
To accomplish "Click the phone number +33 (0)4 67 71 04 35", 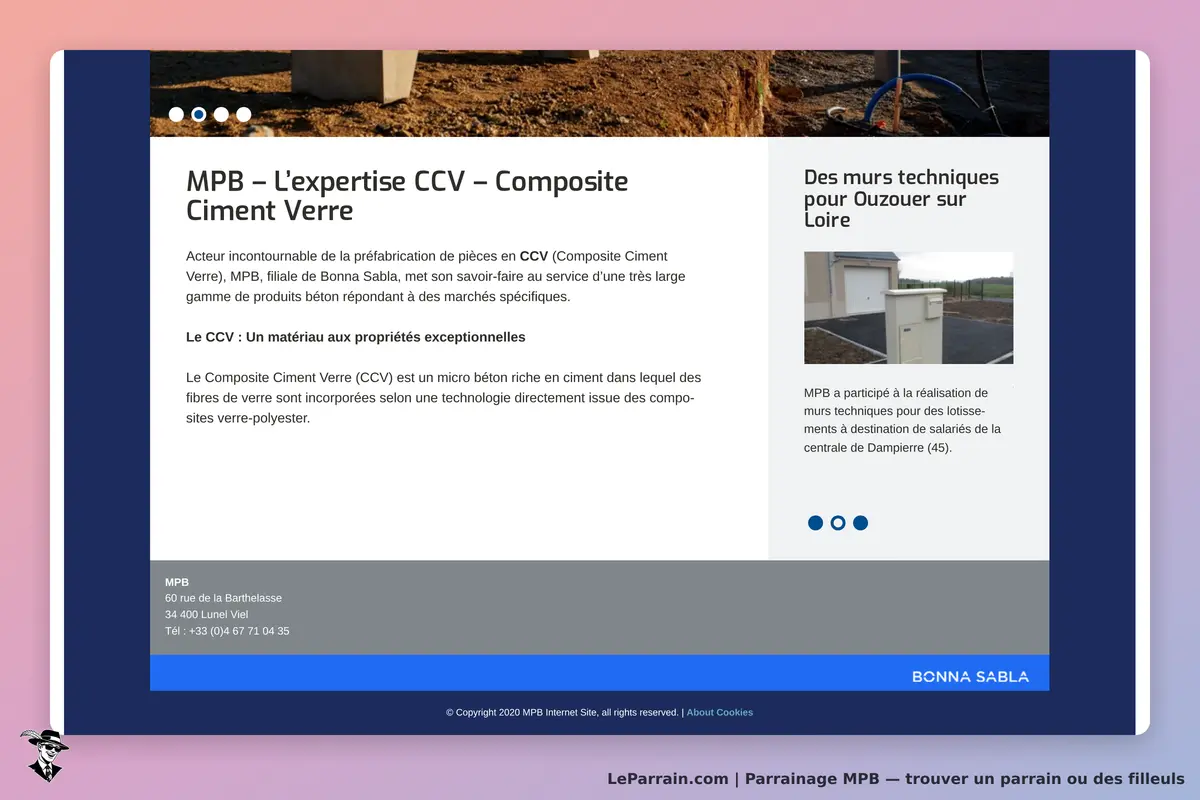I will [x=239, y=631].
